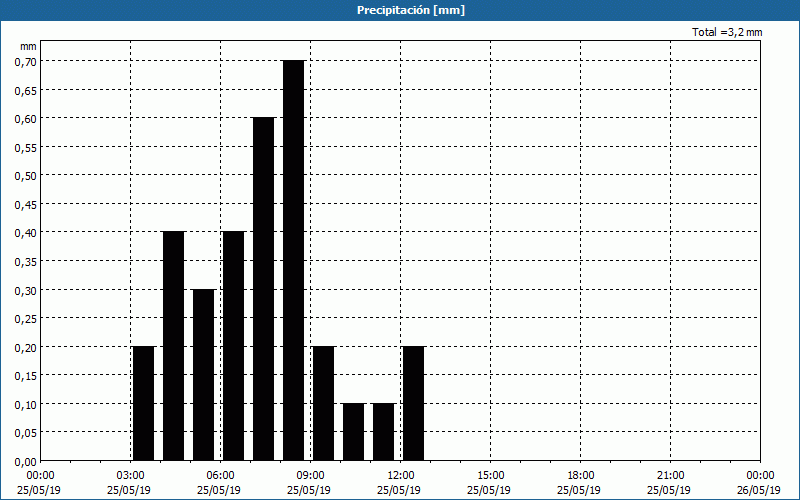Click the mm unit label above y-axis
The height and width of the screenshot is (500, 800).
click(x=28, y=46)
